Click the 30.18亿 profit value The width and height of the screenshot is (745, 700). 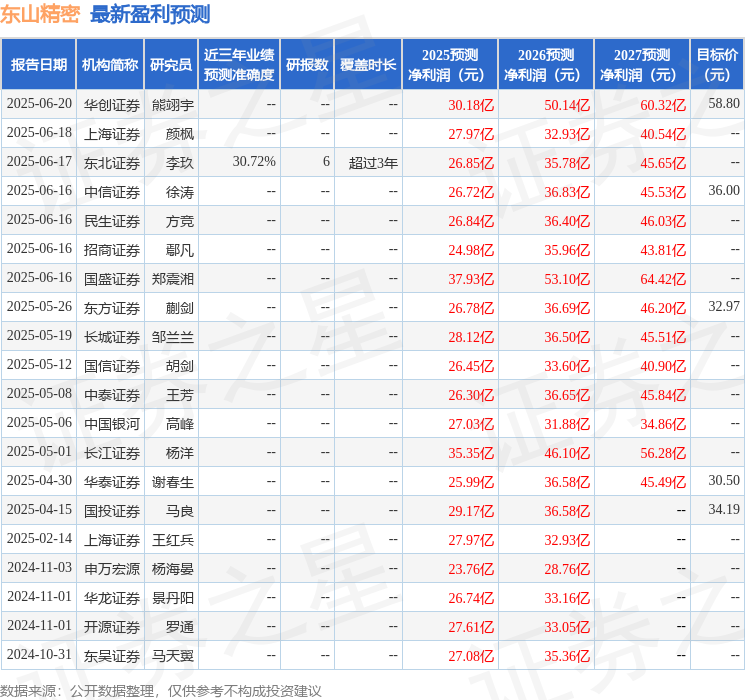tap(471, 105)
